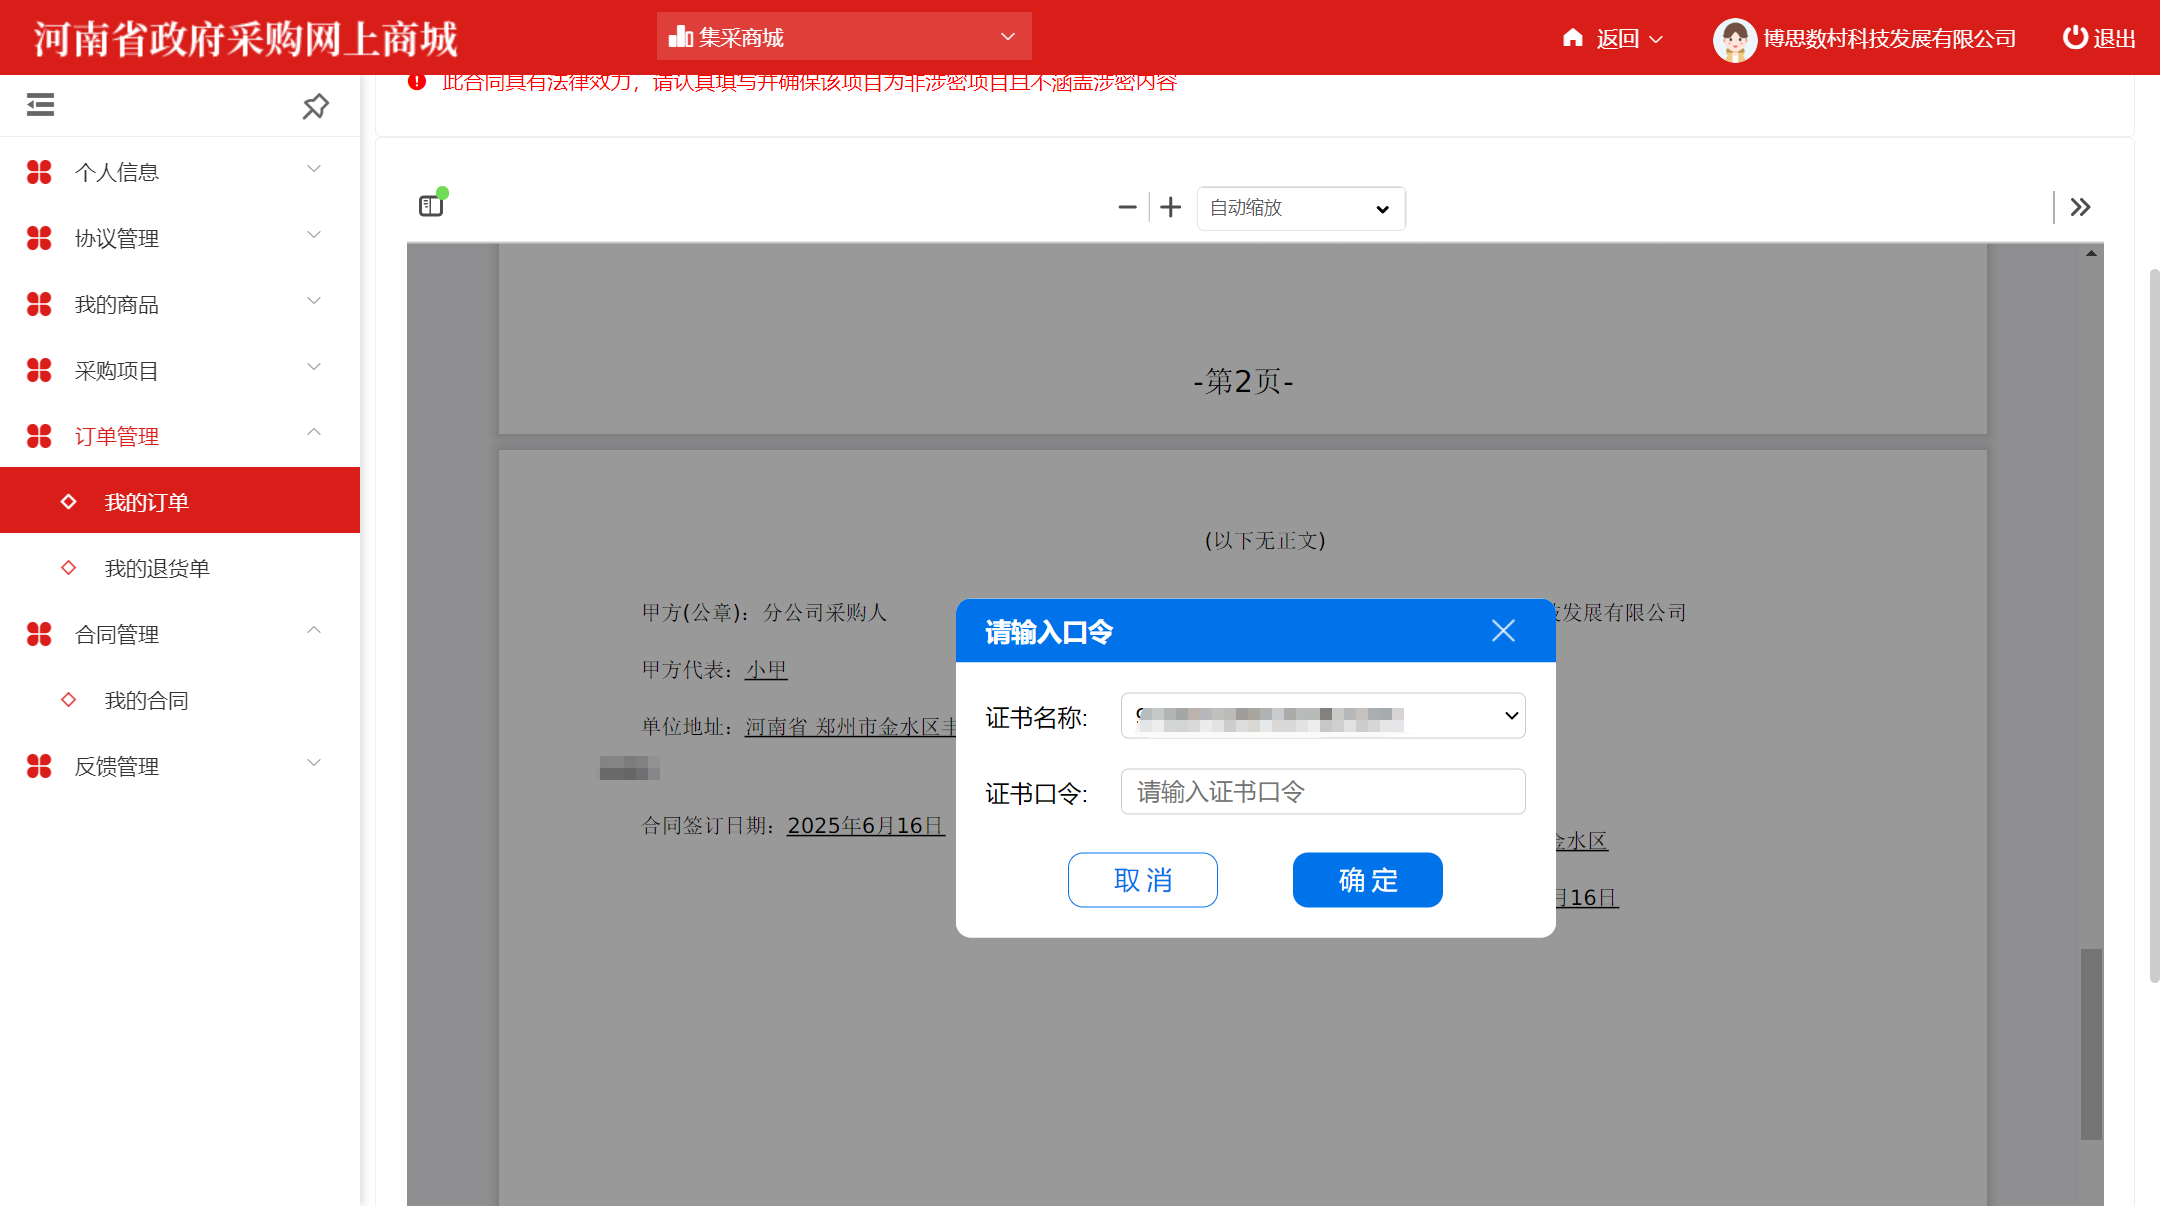This screenshot has height=1206, width=2160.
Task: Open the 集采商城 dropdown selector
Action: coord(844,37)
